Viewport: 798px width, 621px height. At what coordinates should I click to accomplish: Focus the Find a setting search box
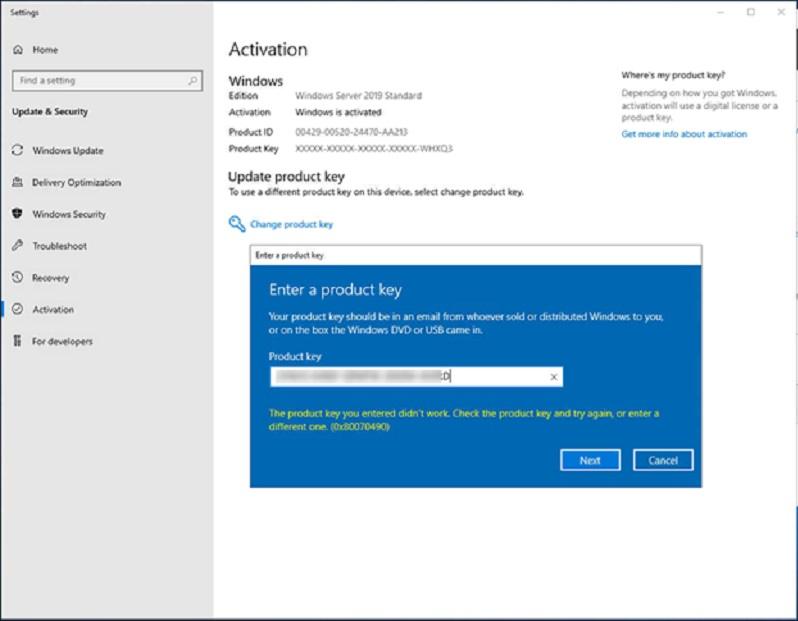pyautogui.click(x=98, y=81)
